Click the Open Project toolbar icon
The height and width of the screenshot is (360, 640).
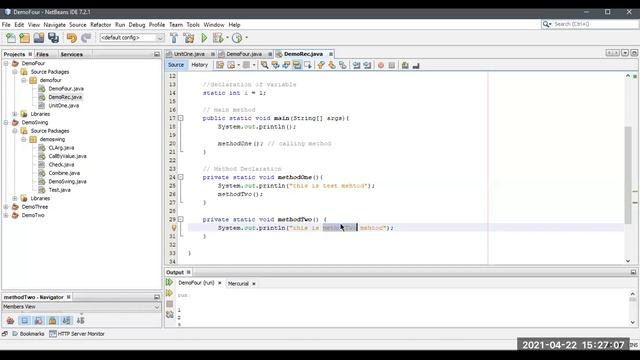[x=39, y=38]
